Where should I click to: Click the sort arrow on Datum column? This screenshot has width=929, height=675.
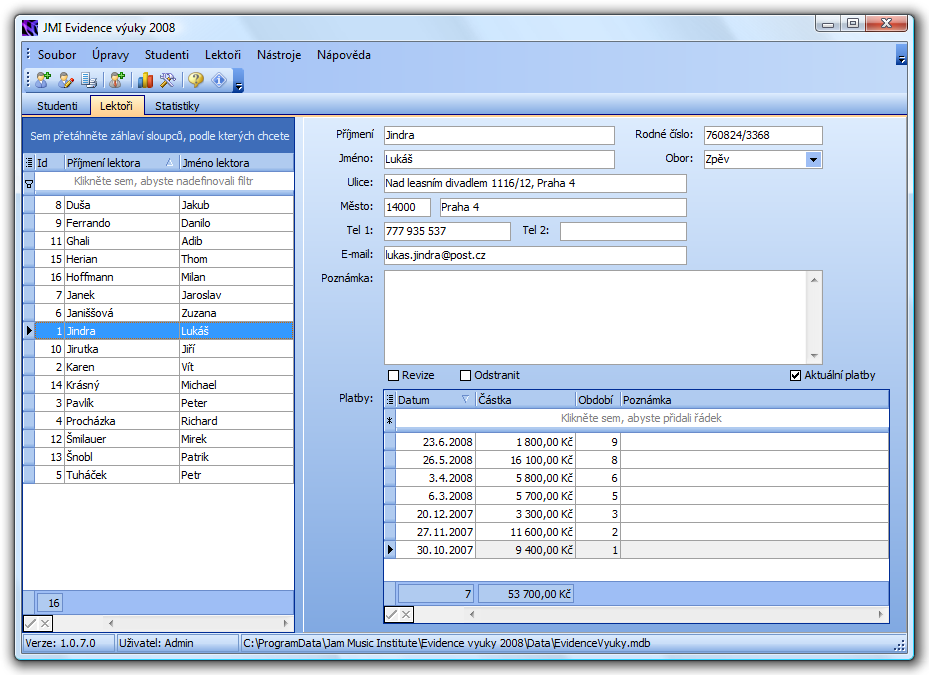464,400
